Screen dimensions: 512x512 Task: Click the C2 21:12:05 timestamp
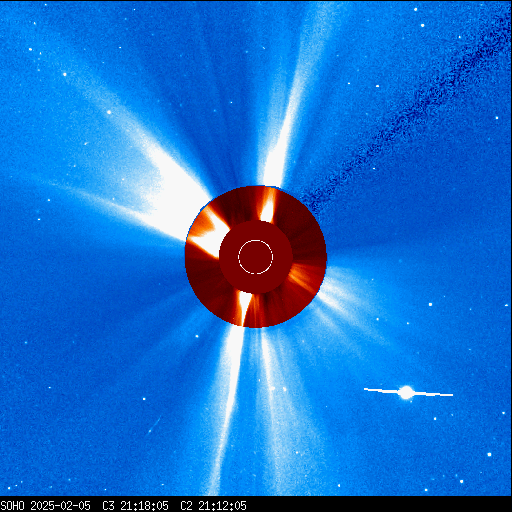point(213,506)
